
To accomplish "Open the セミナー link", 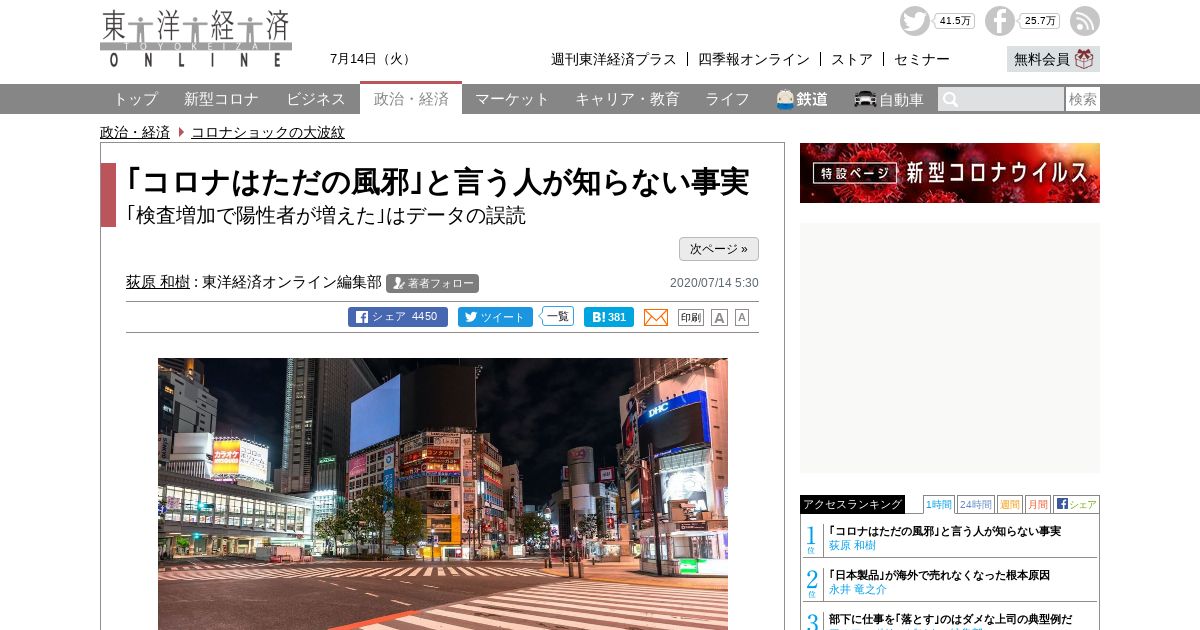I will pyautogui.click(x=922, y=59).
